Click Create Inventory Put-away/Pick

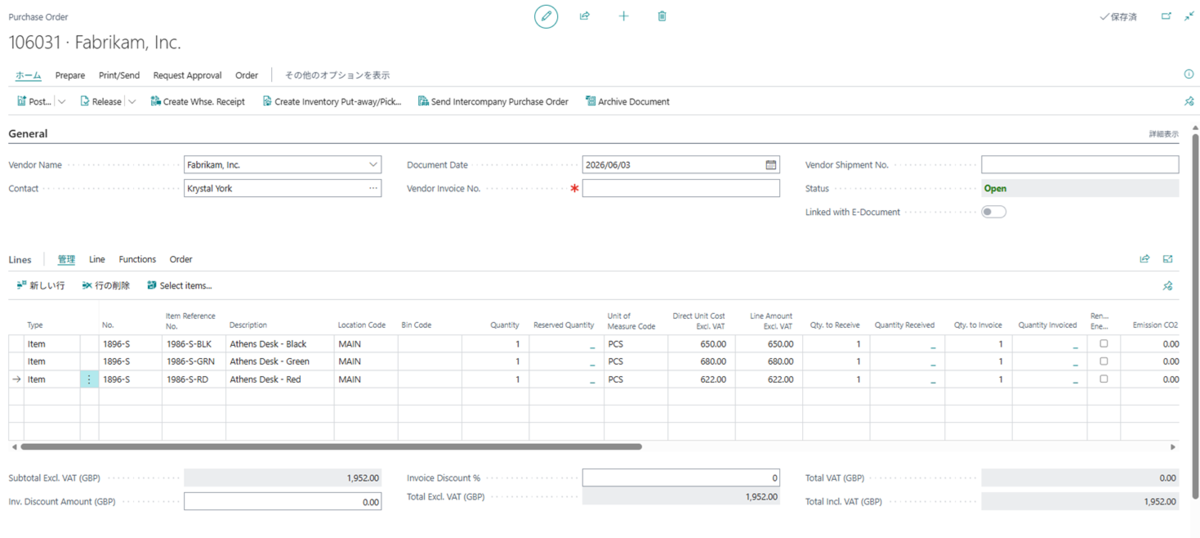pos(331,101)
